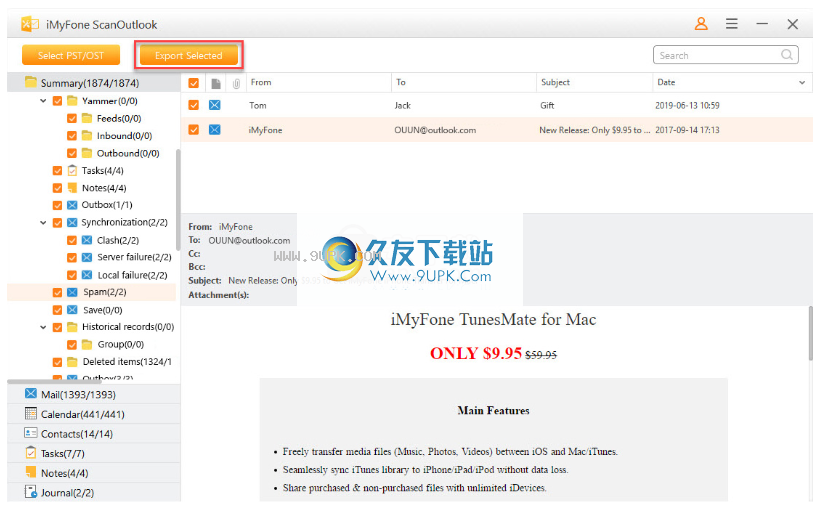Collapse the Yammer folder tree
Viewport: 821px width, 518px height.
coord(43,101)
